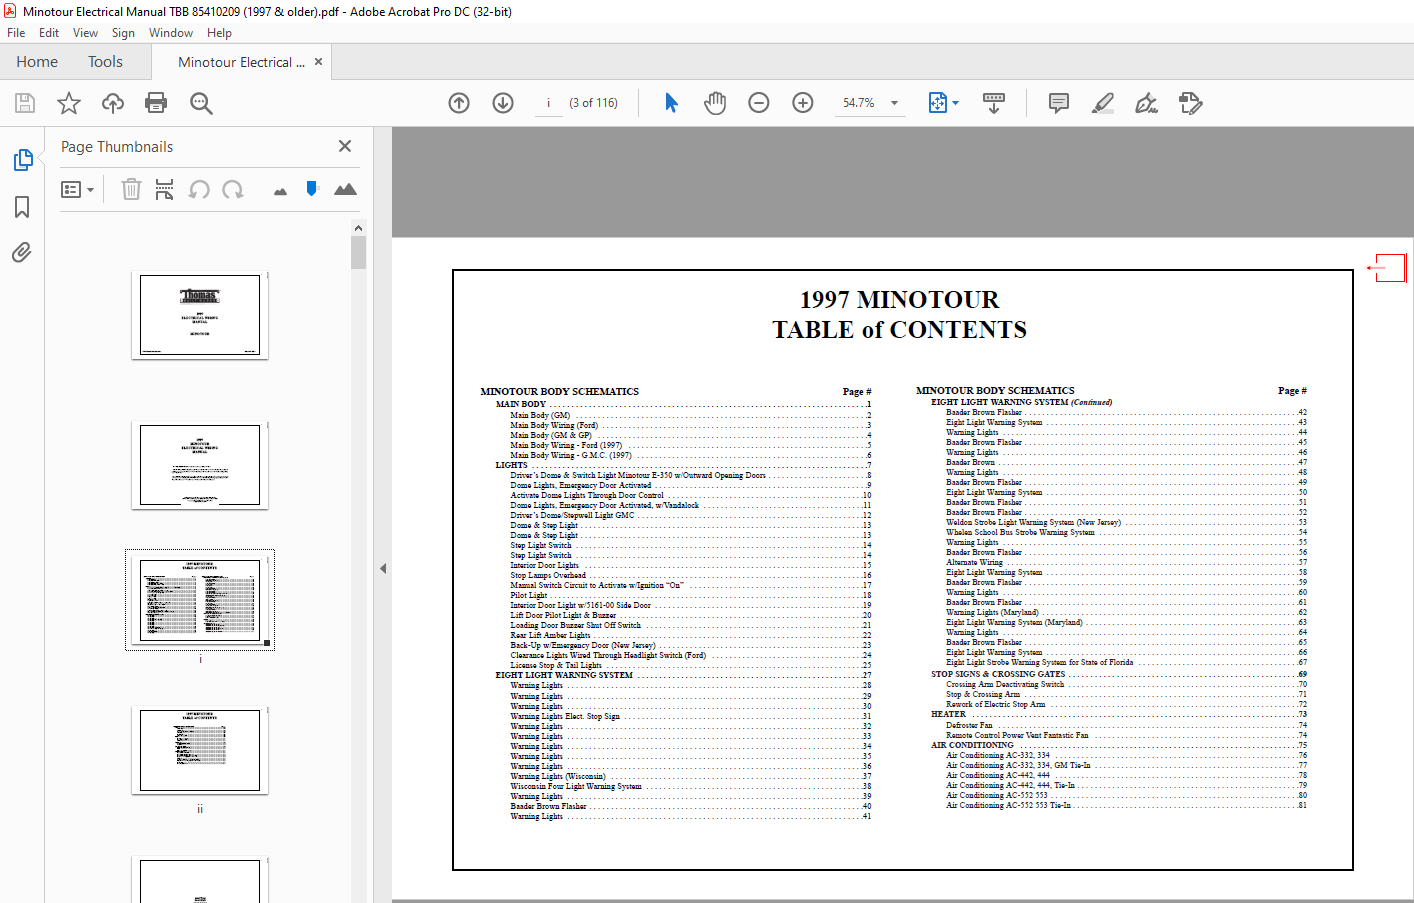Select thumbnail of page i

tap(200, 600)
